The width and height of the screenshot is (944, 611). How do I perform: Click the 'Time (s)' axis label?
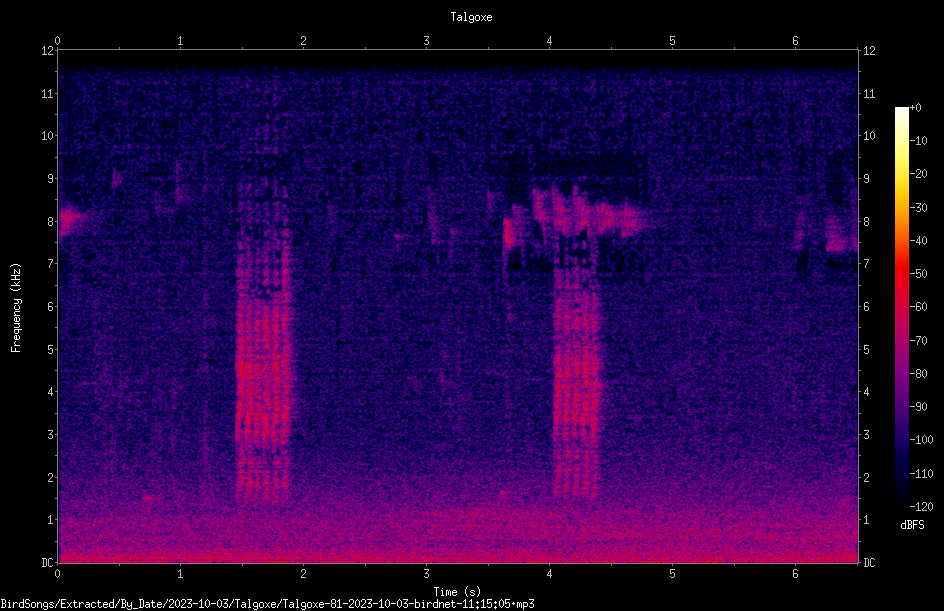pyautogui.click(x=457, y=592)
